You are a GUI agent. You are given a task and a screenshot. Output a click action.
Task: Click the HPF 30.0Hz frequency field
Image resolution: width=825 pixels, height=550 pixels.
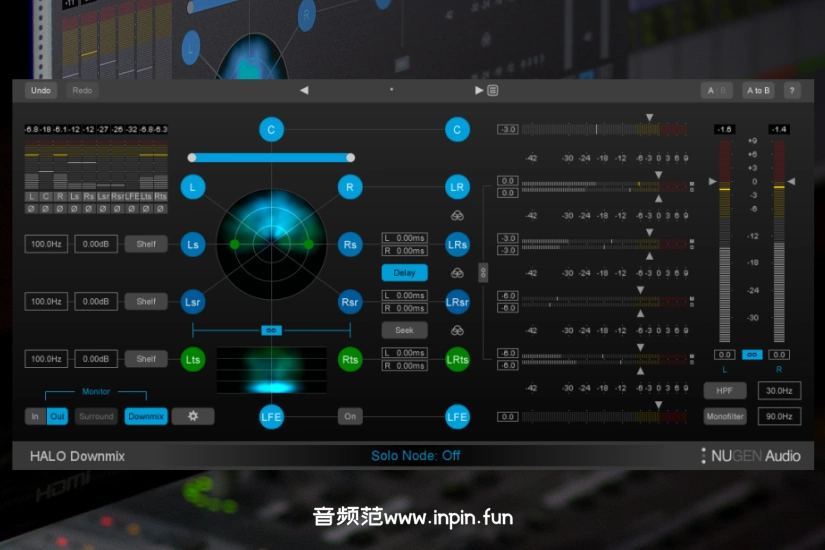pyautogui.click(x=779, y=391)
